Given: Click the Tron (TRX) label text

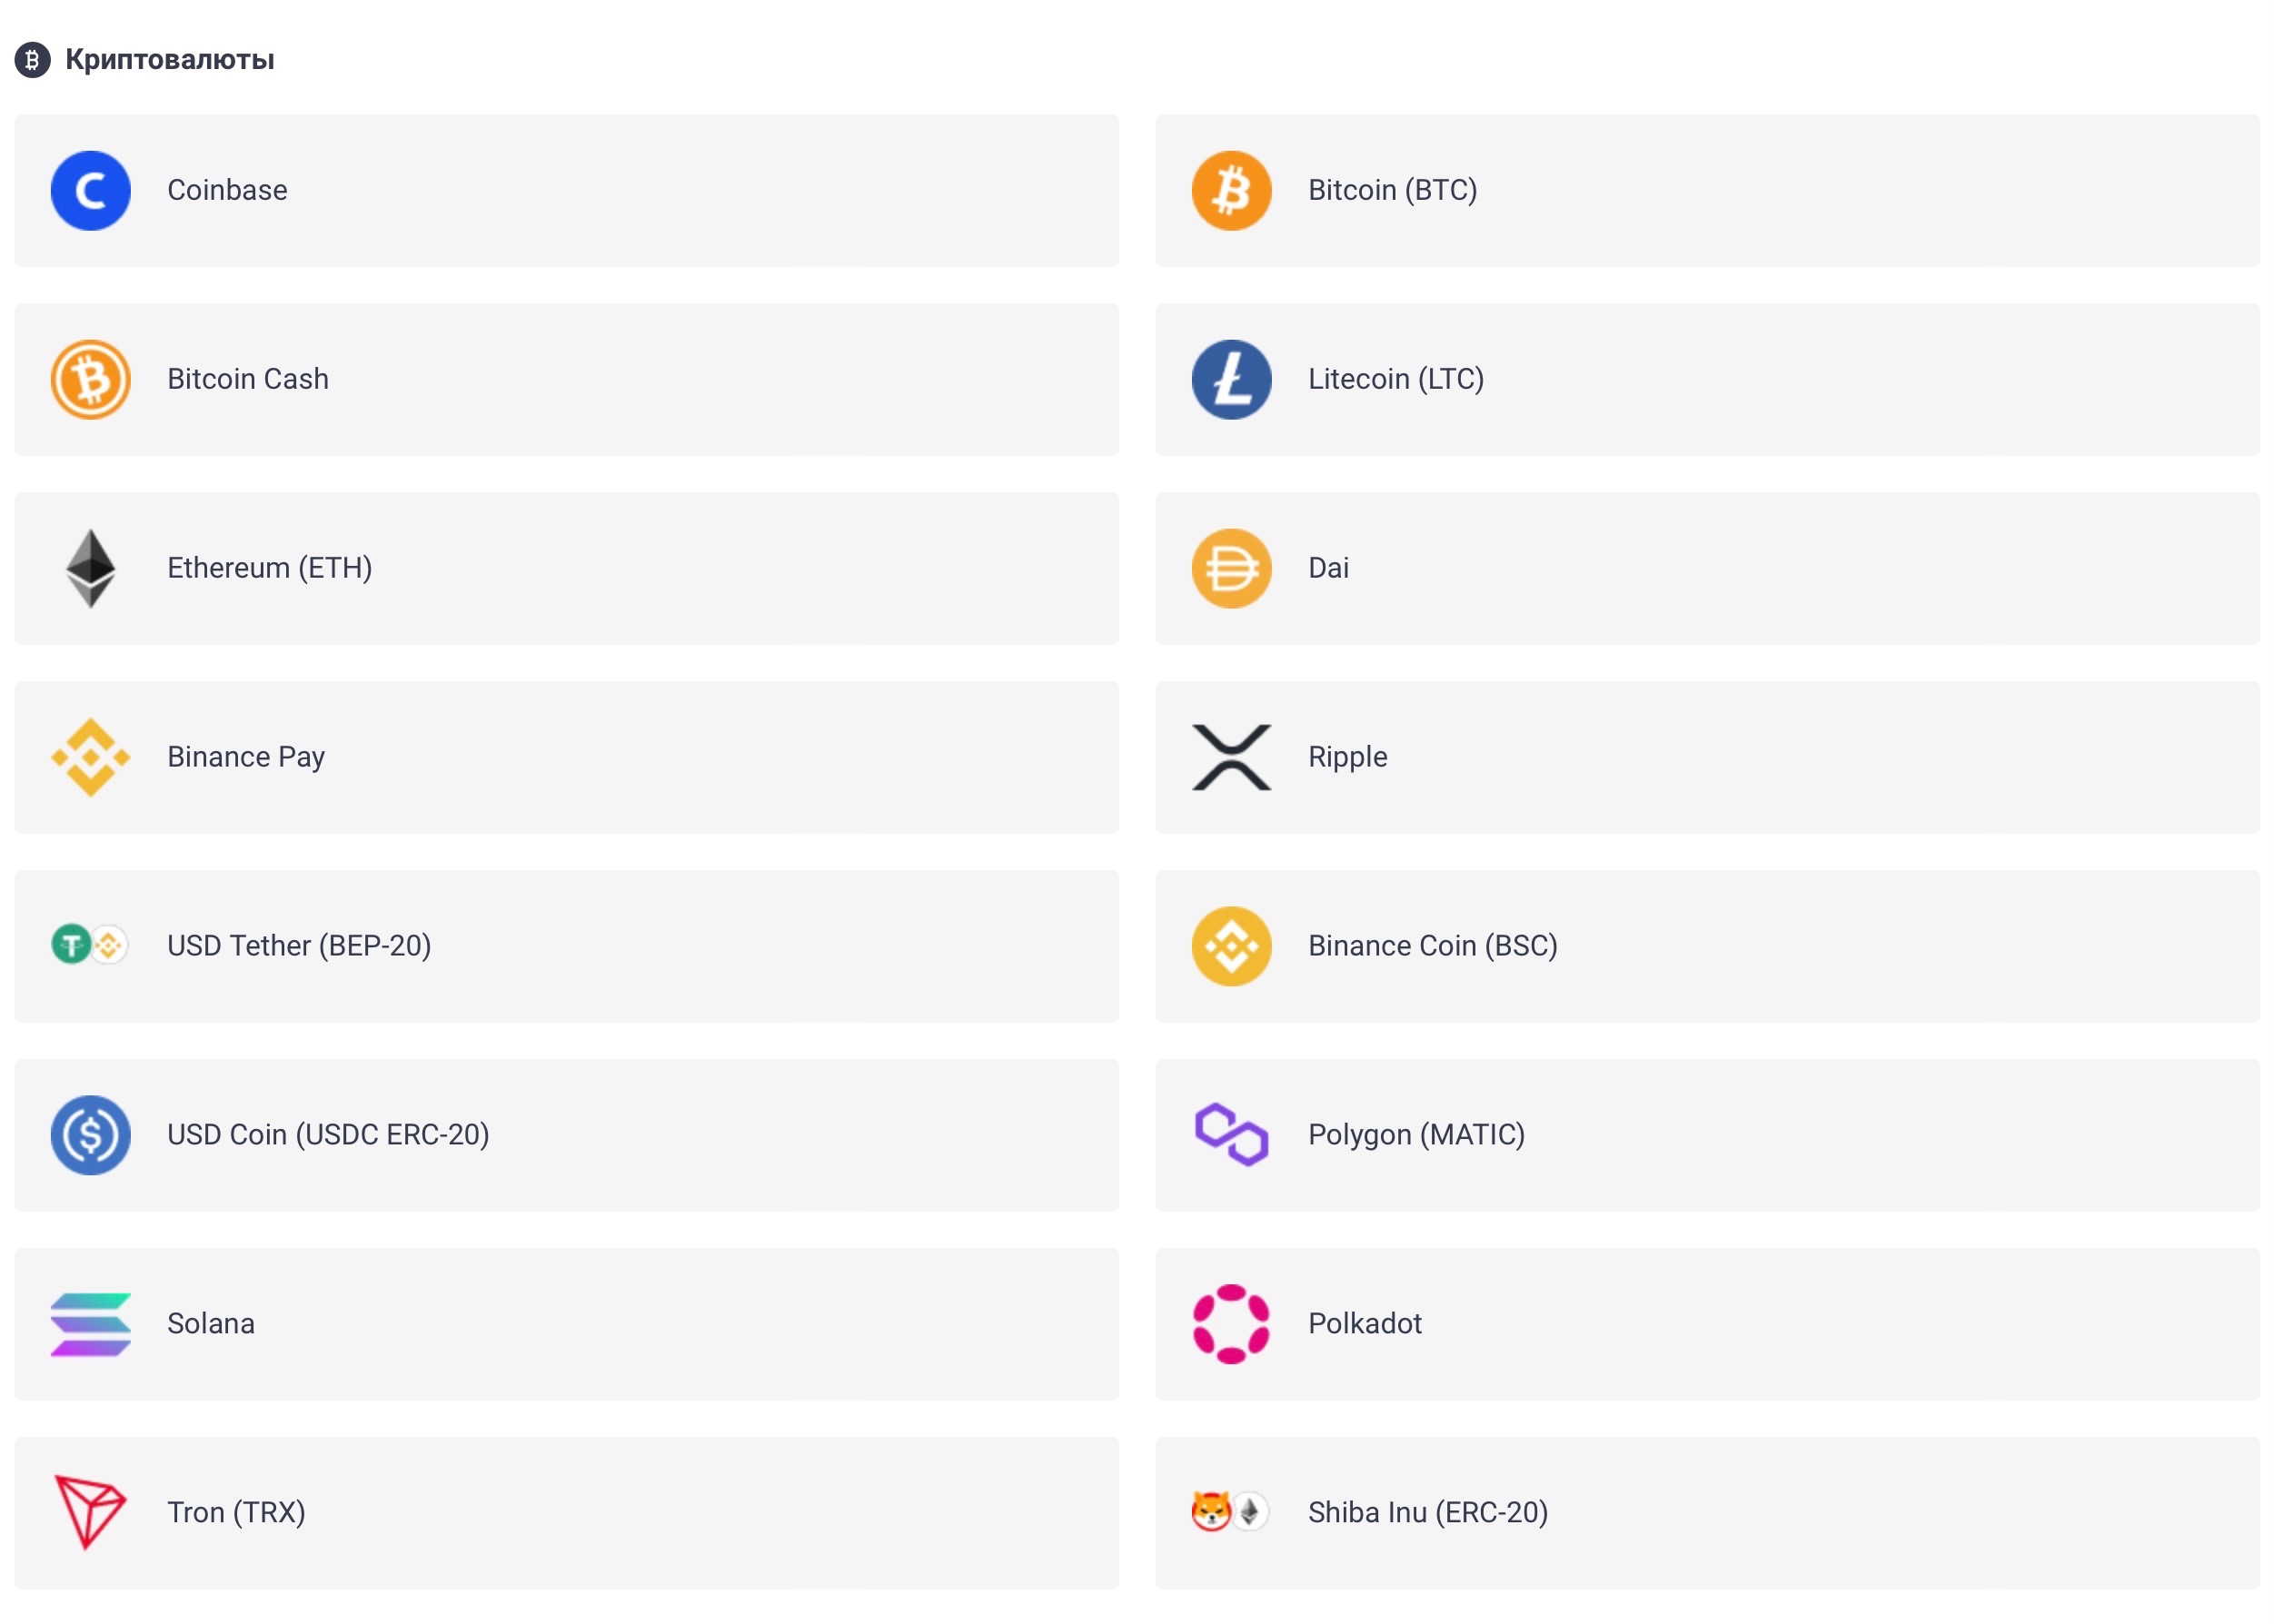Looking at the screenshot, I should pyautogui.click(x=236, y=1512).
